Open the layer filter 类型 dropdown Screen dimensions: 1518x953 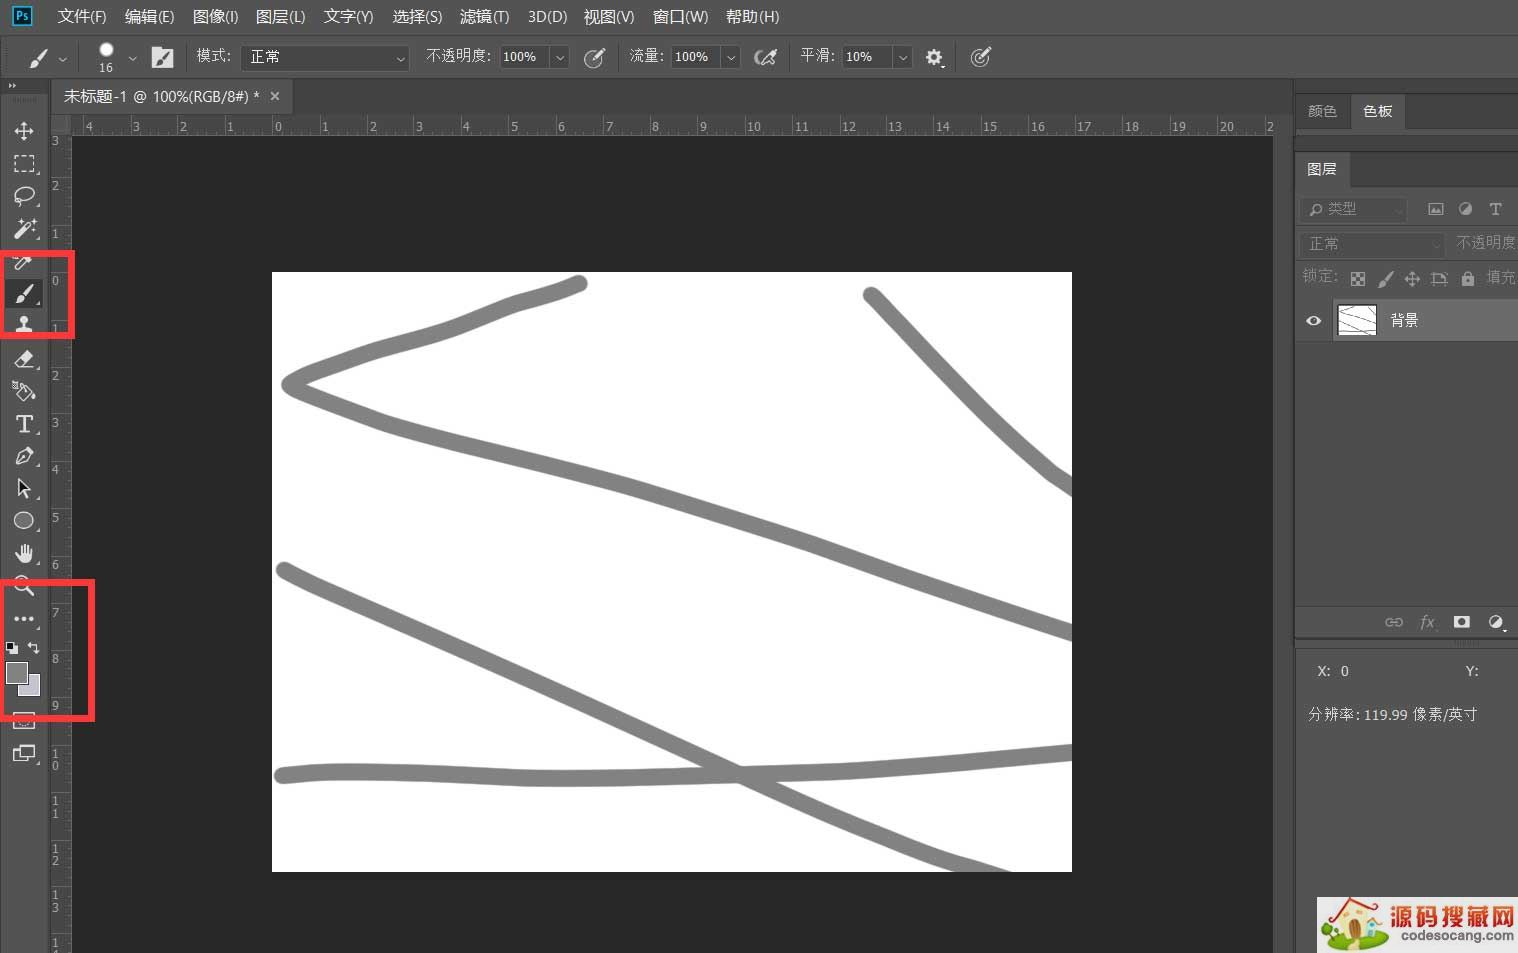[1352, 209]
